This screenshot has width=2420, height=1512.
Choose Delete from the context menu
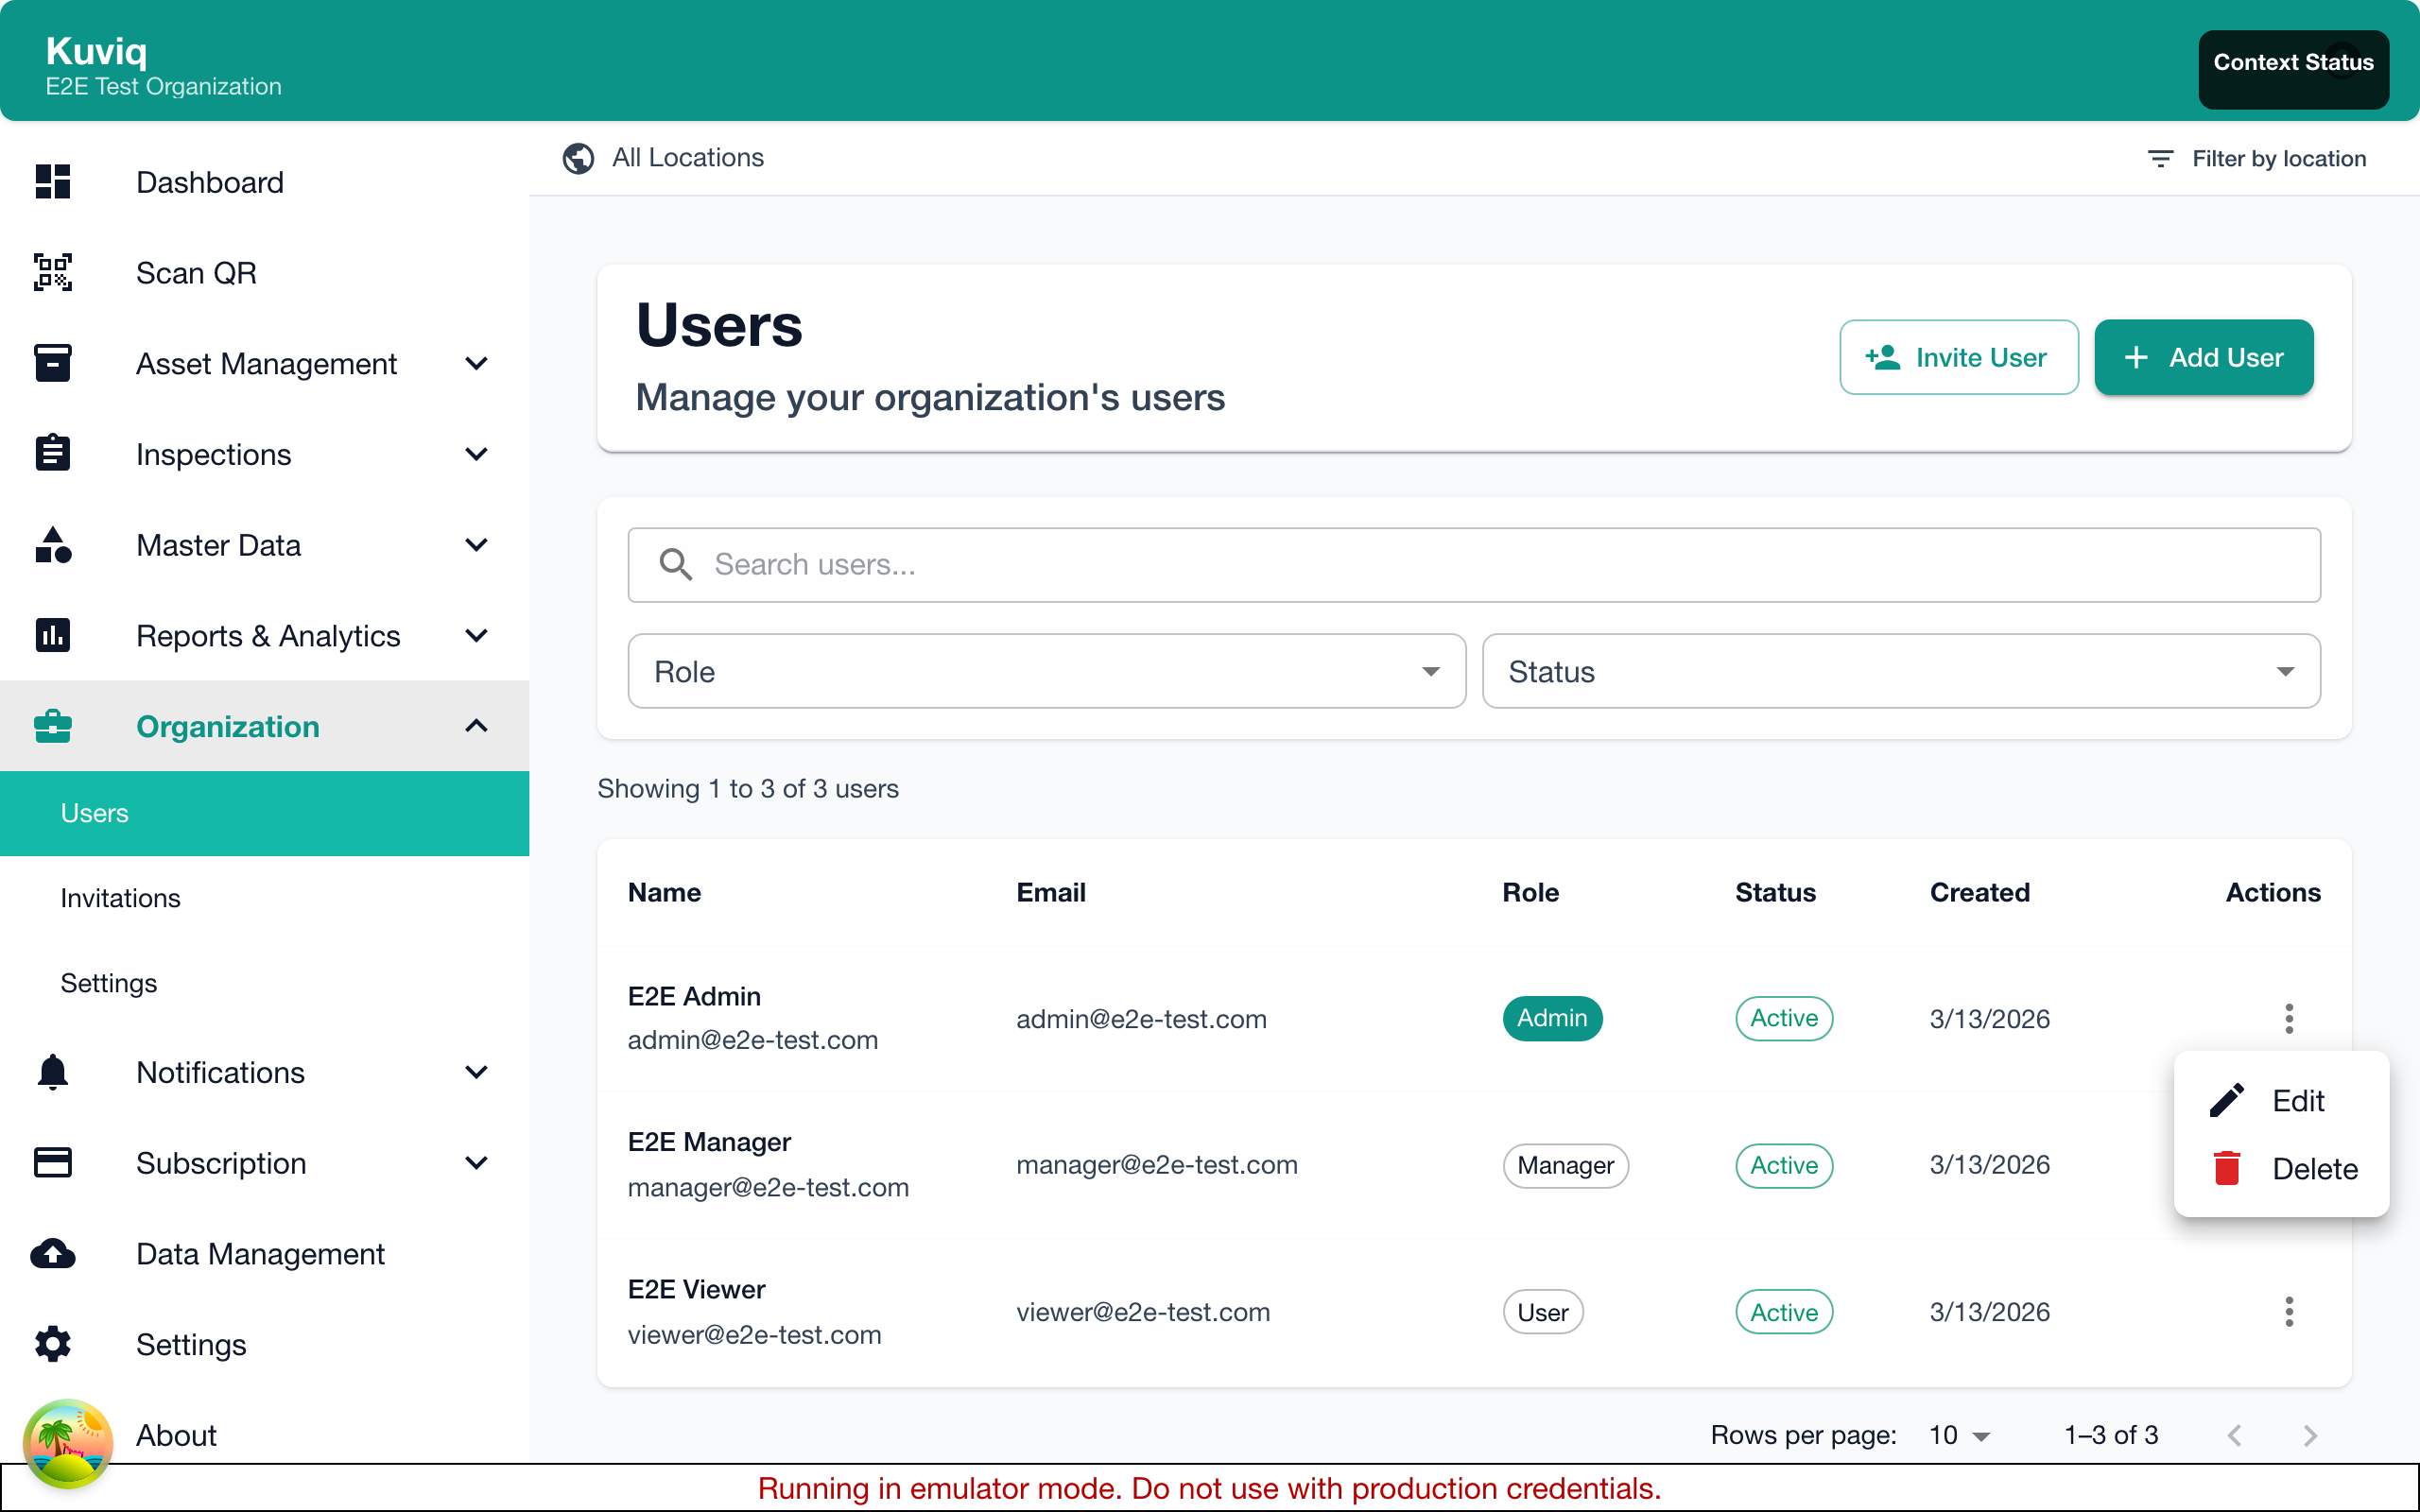(x=2281, y=1168)
